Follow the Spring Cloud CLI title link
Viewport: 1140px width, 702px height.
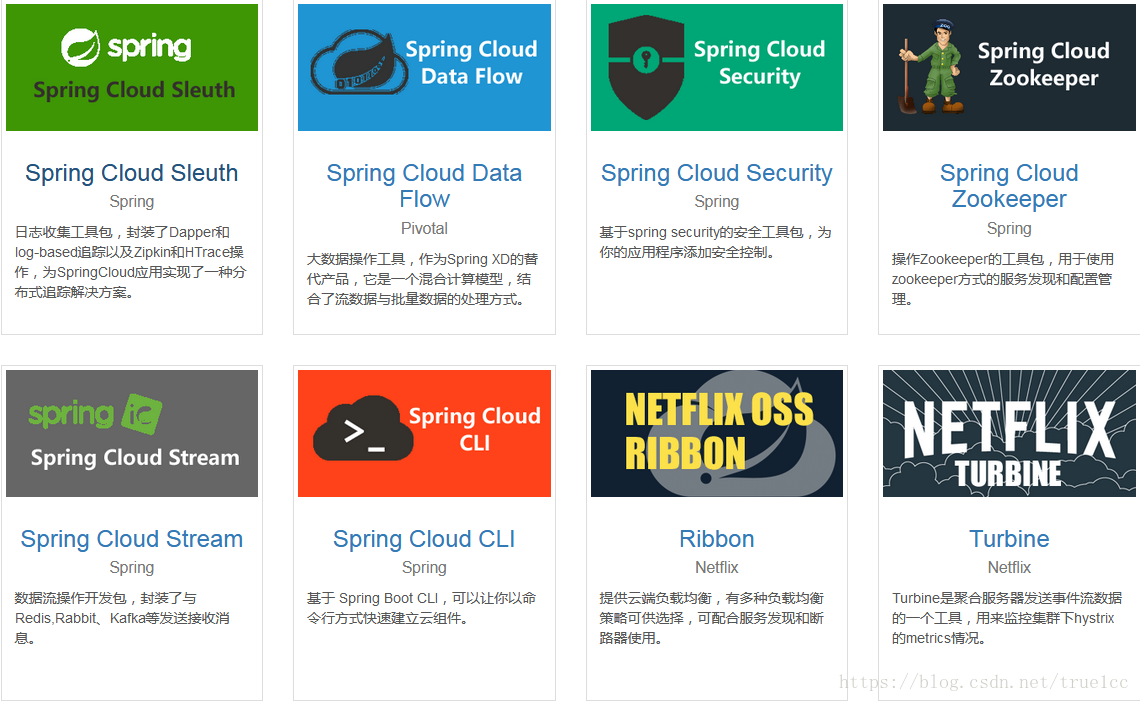[x=425, y=539]
